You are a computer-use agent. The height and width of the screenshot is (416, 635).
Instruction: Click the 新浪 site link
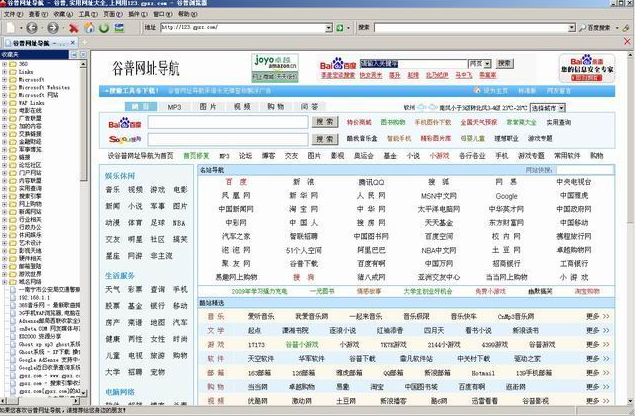point(302,182)
